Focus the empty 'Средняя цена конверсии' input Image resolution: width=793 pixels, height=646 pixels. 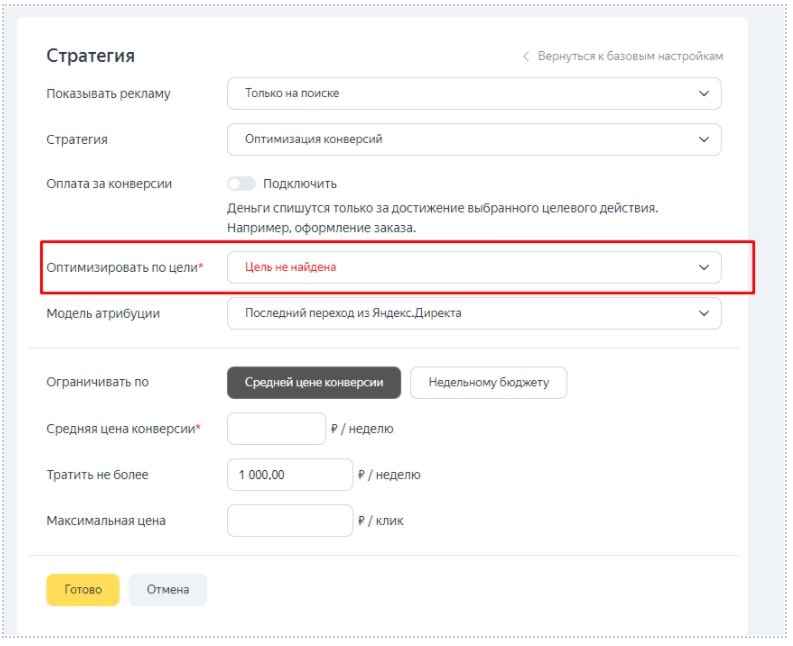[276, 429]
